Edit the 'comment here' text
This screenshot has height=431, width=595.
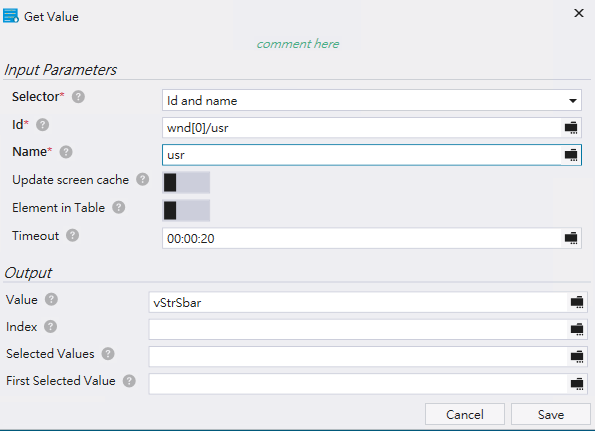pos(298,44)
